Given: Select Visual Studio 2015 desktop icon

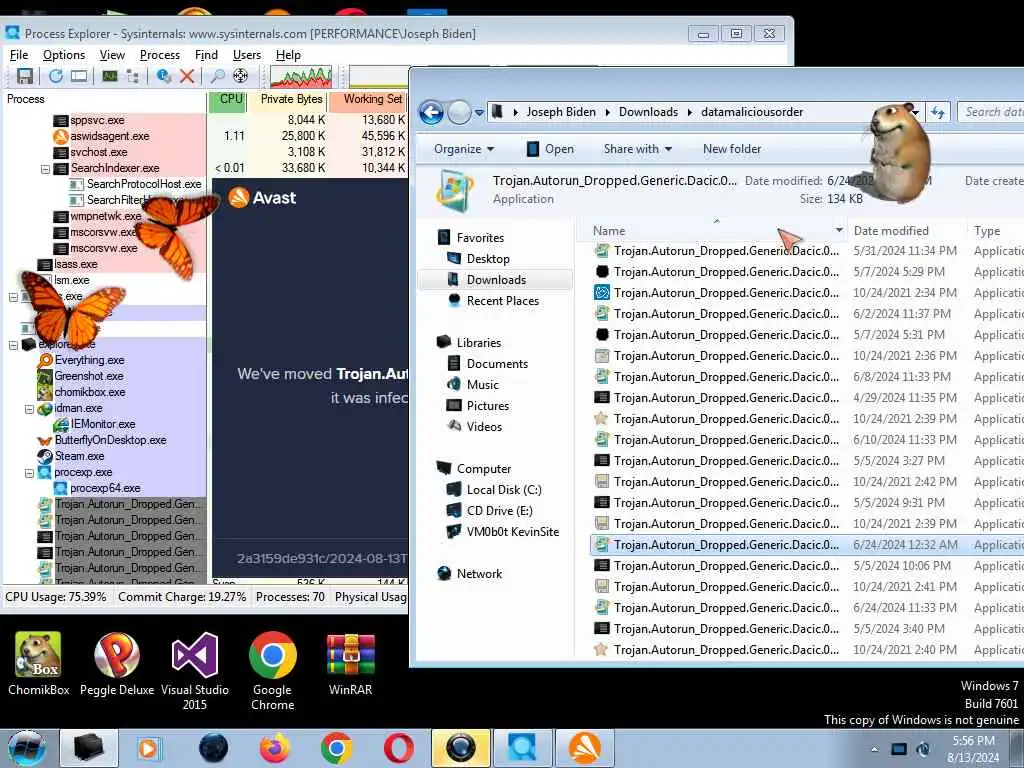Looking at the screenshot, I should [x=195, y=671].
